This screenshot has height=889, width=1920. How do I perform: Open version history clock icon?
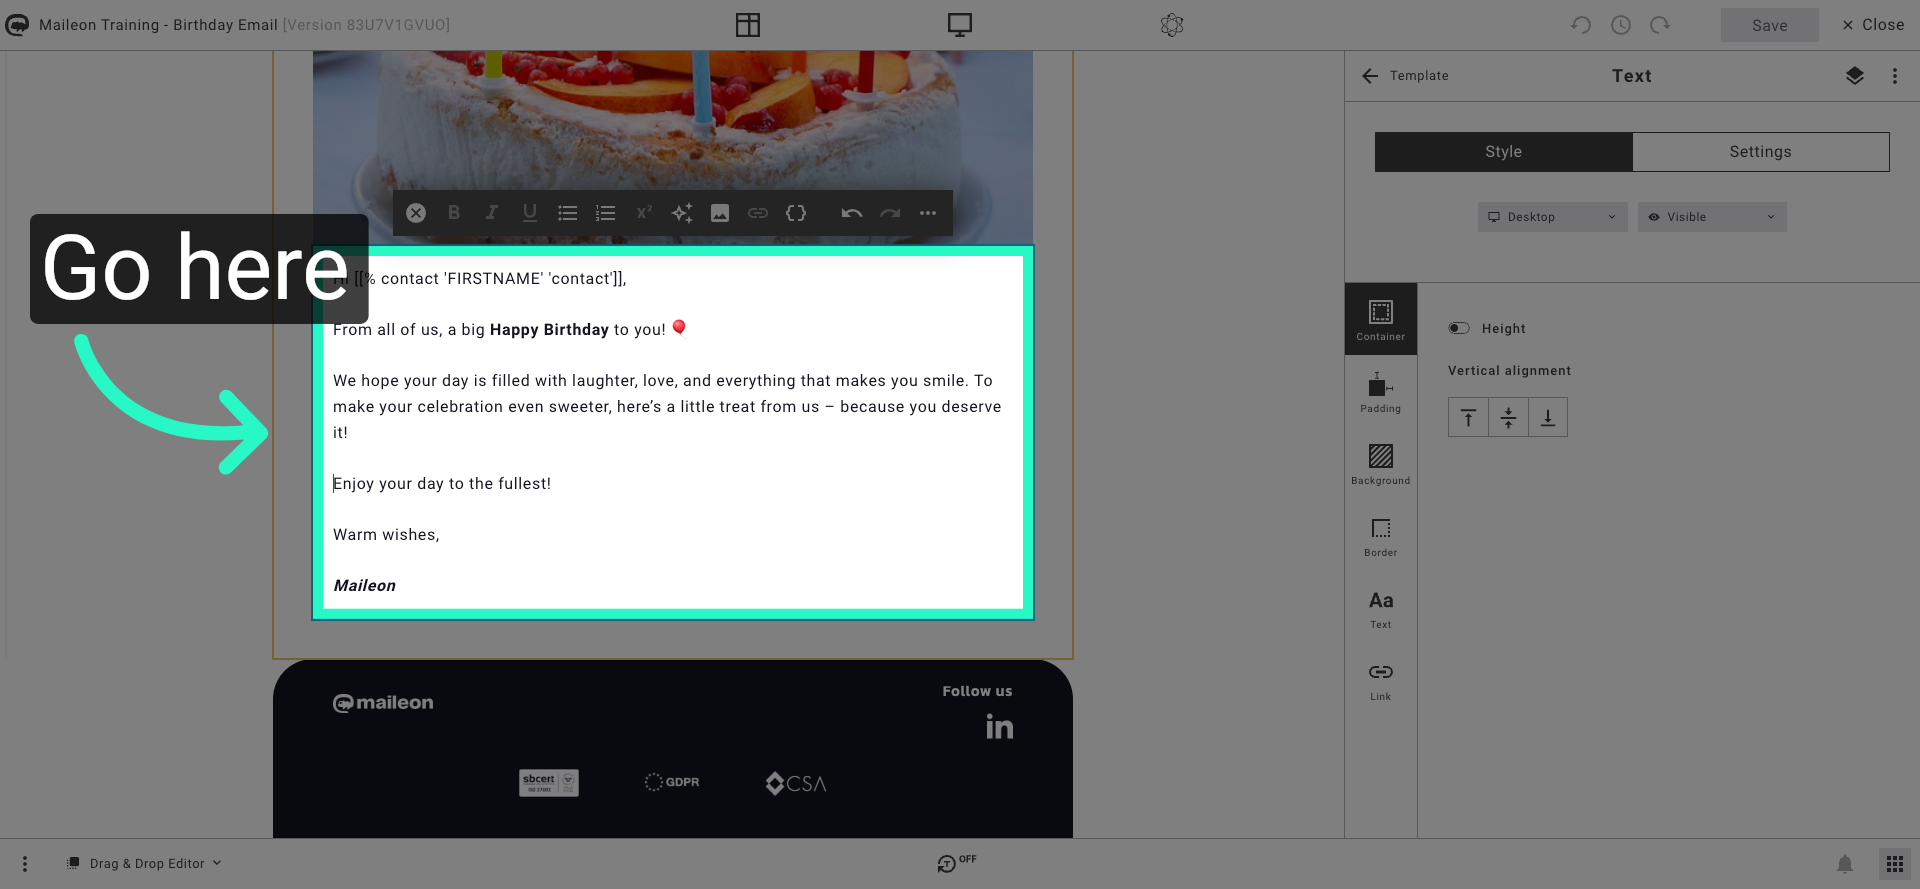point(1621,25)
